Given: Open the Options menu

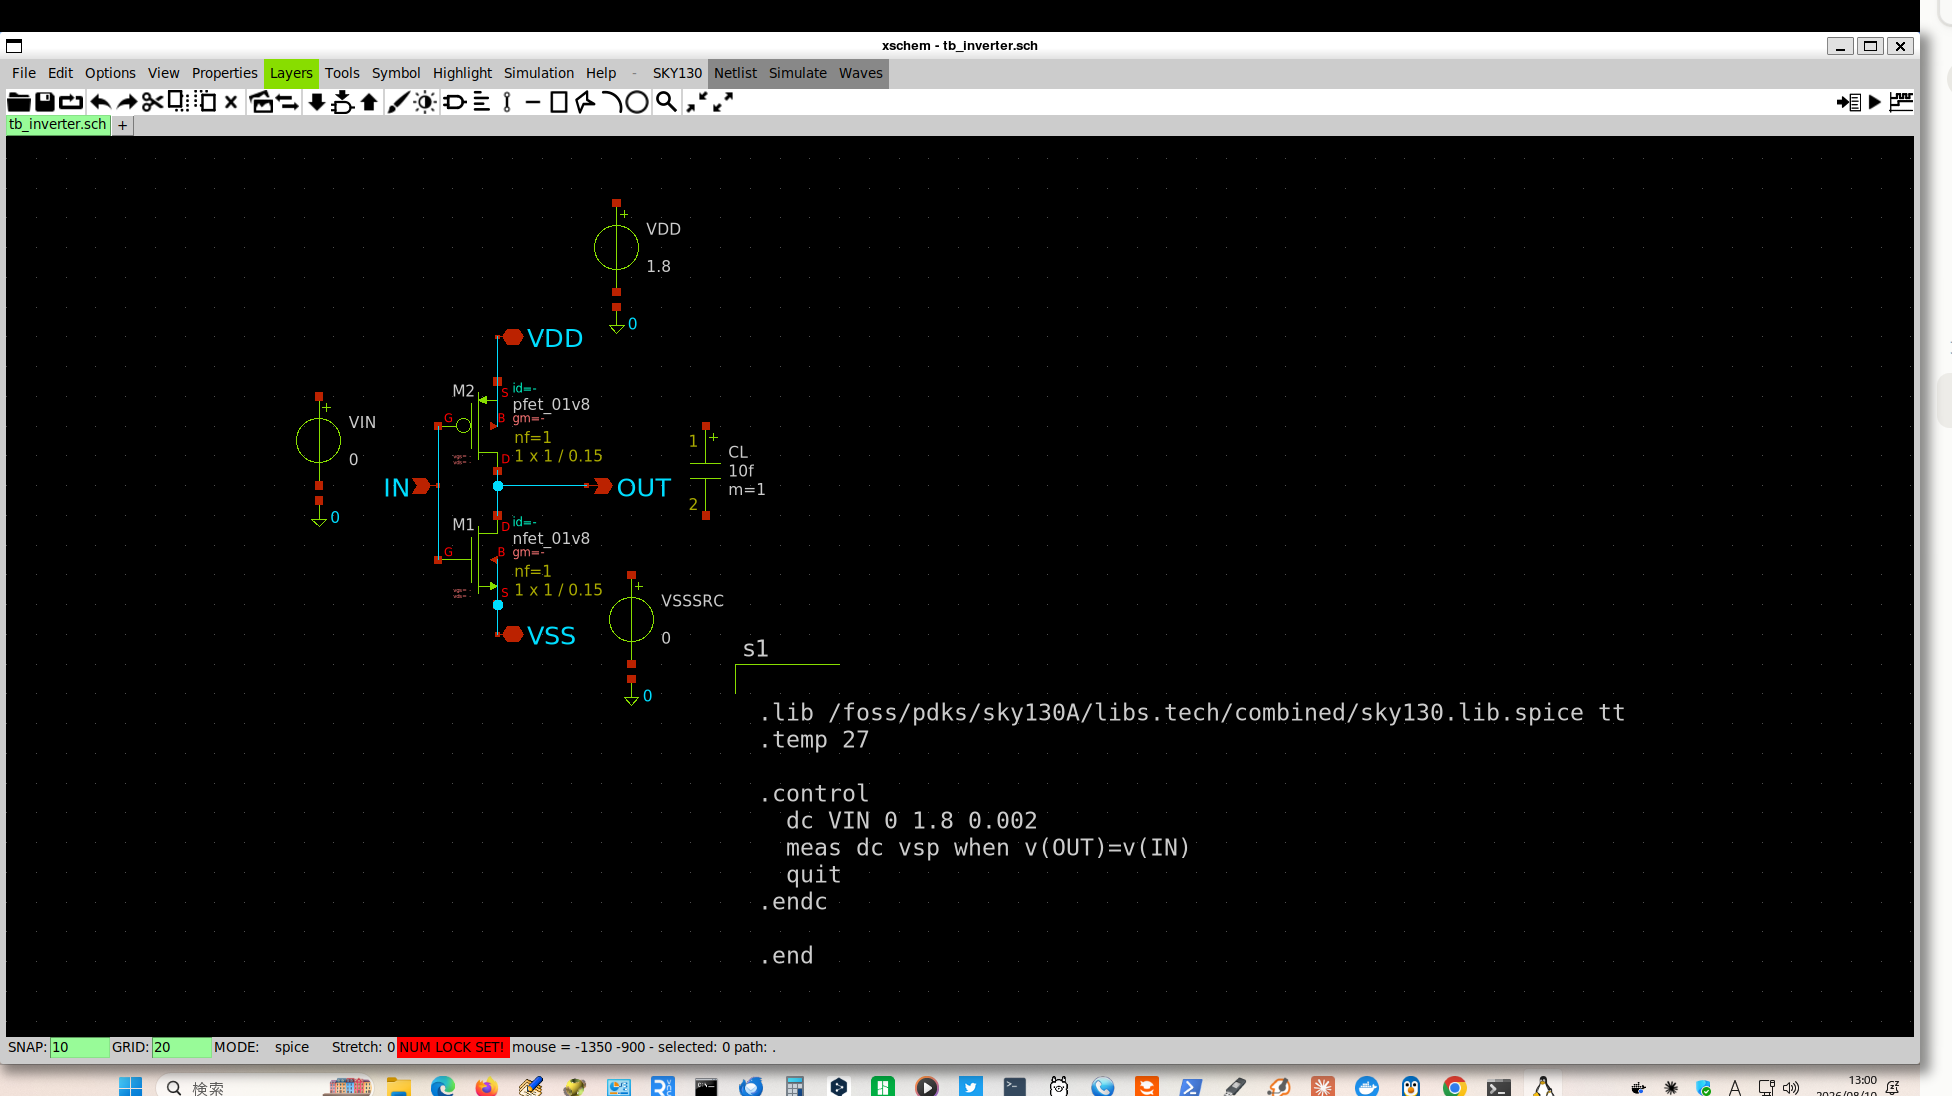Looking at the screenshot, I should coord(110,73).
